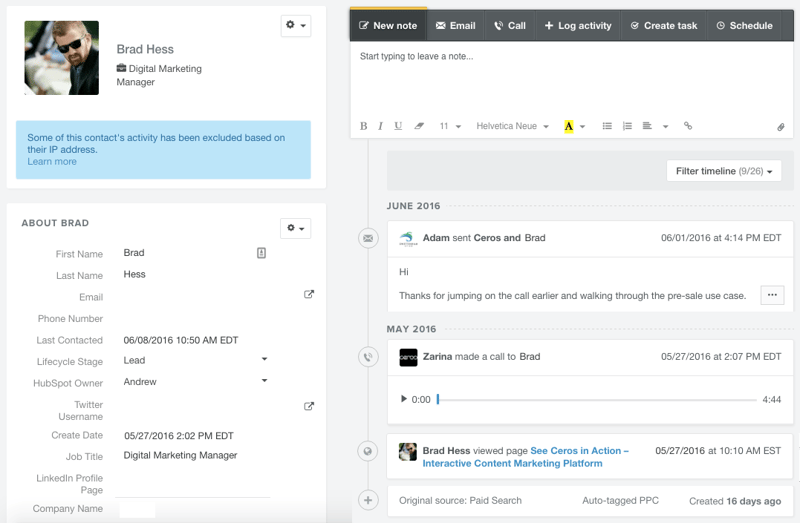Insert a numbered list
Screen dimensions: 800x523
pos(627,127)
